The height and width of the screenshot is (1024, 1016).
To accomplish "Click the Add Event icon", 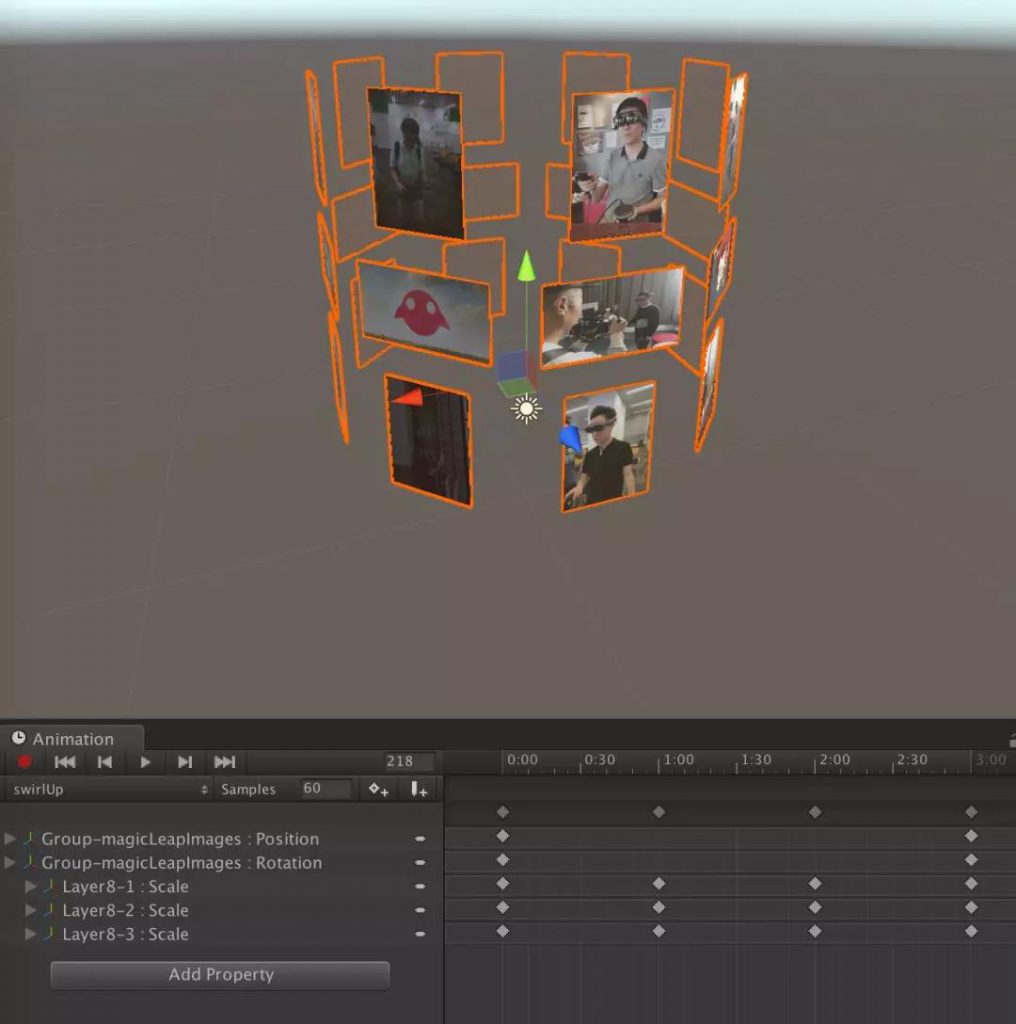I will pyautogui.click(x=419, y=790).
